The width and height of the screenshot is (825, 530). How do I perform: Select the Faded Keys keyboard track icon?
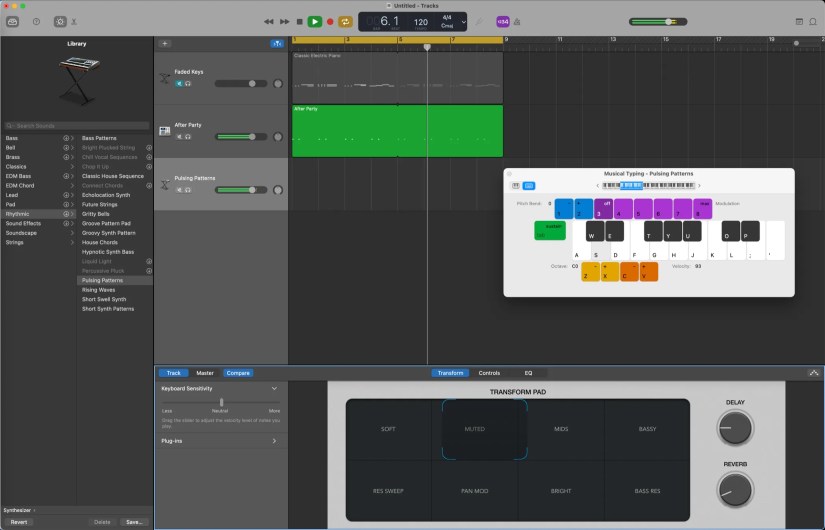(165, 78)
